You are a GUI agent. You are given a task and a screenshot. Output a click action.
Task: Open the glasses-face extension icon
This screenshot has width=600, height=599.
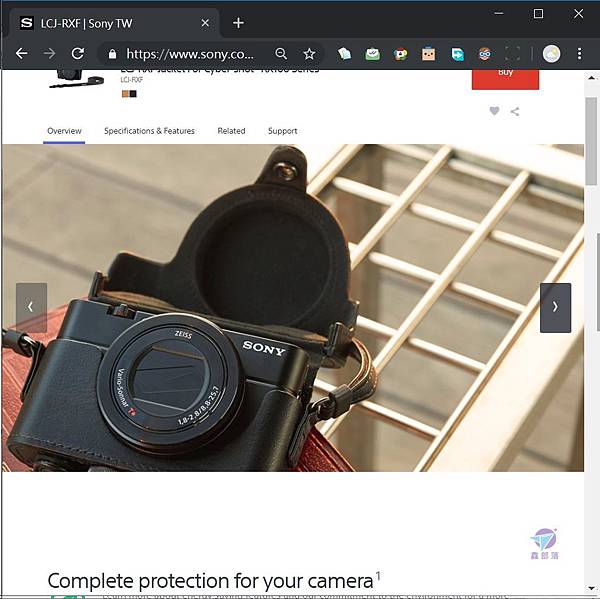pyautogui.click(x=485, y=54)
